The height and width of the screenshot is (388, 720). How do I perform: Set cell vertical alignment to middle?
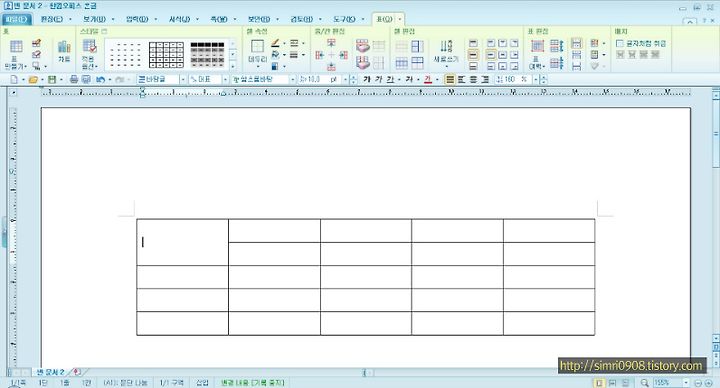(x=473, y=55)
